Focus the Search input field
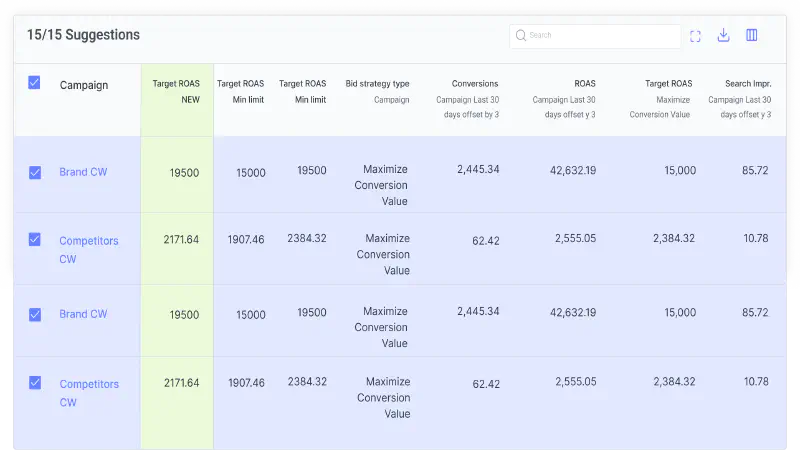The image size is (800, 450). pos(595,36)
